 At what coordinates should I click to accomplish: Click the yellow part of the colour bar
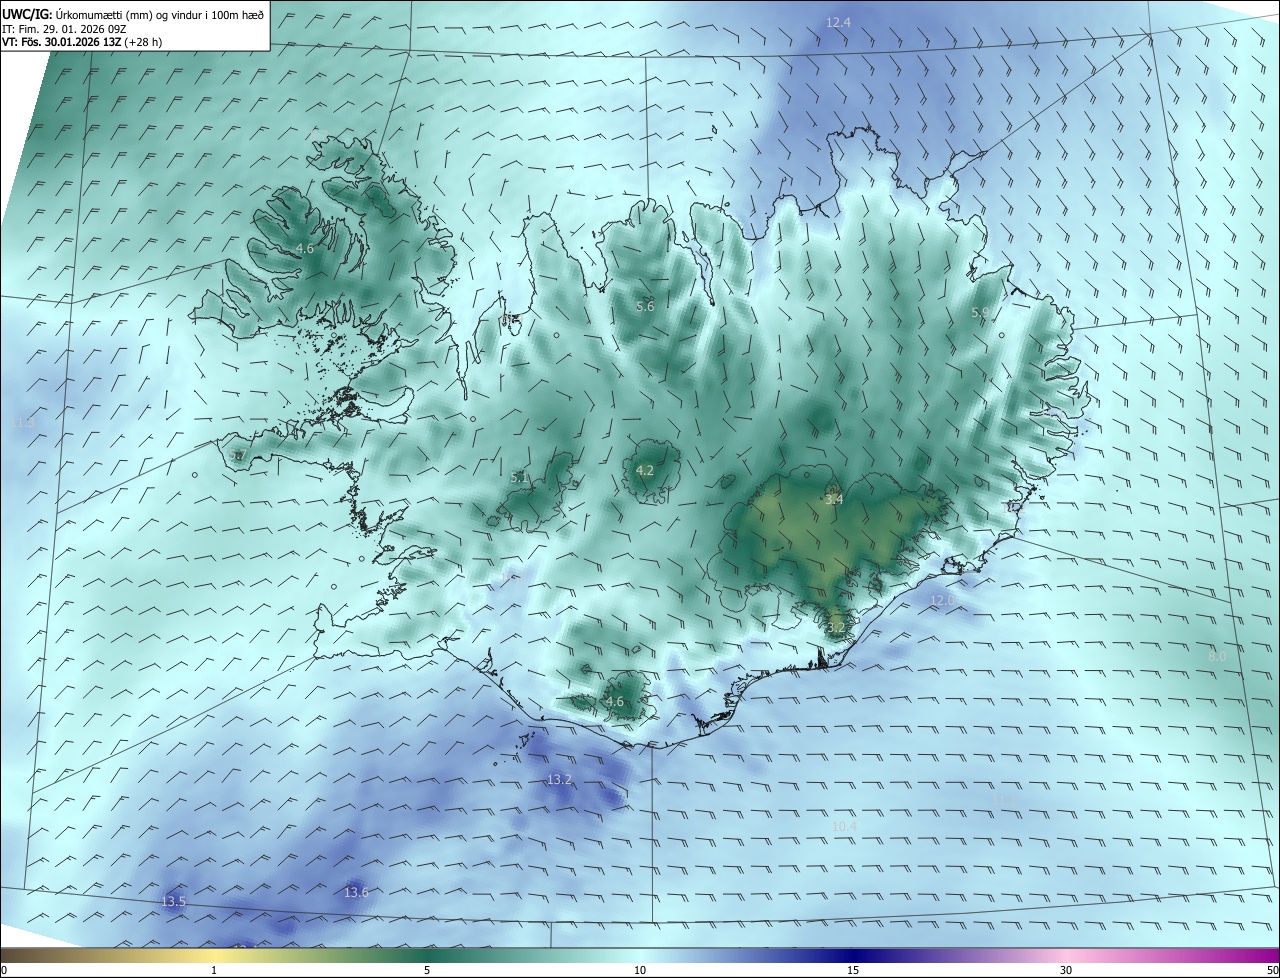pyautogui.click(x=214, y=956)
